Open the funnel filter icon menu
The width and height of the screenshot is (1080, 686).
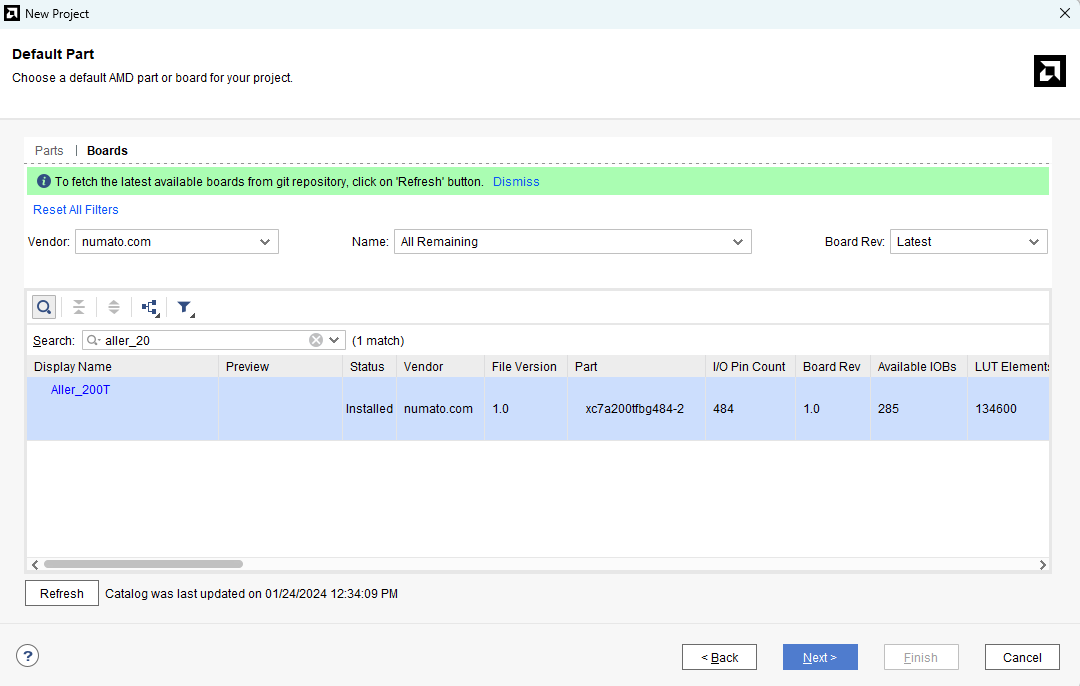coord(185,307)
